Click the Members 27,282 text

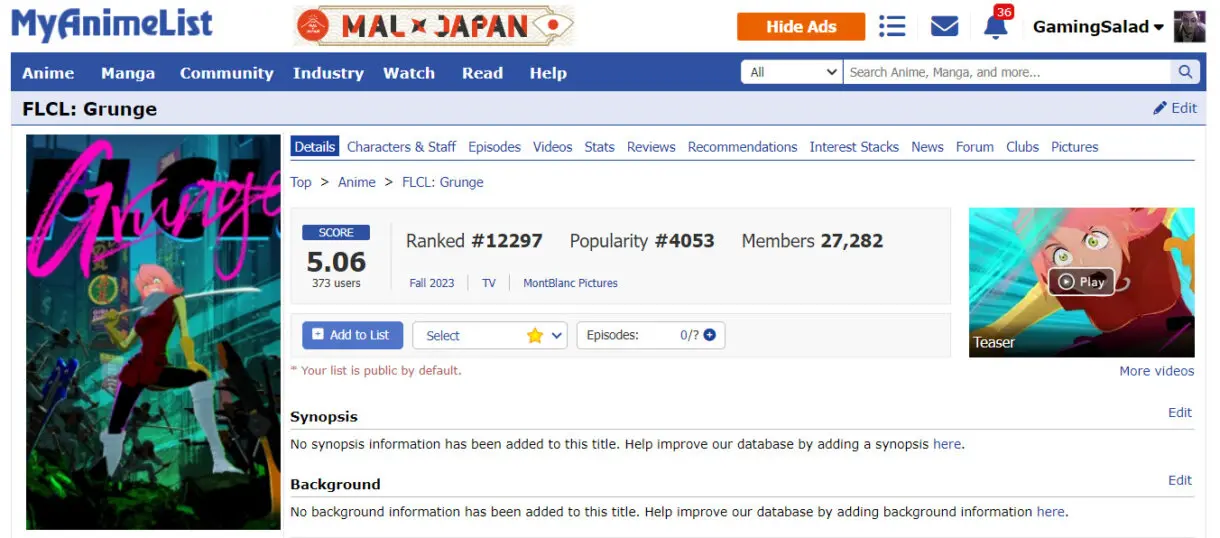(x=812, y=241)
